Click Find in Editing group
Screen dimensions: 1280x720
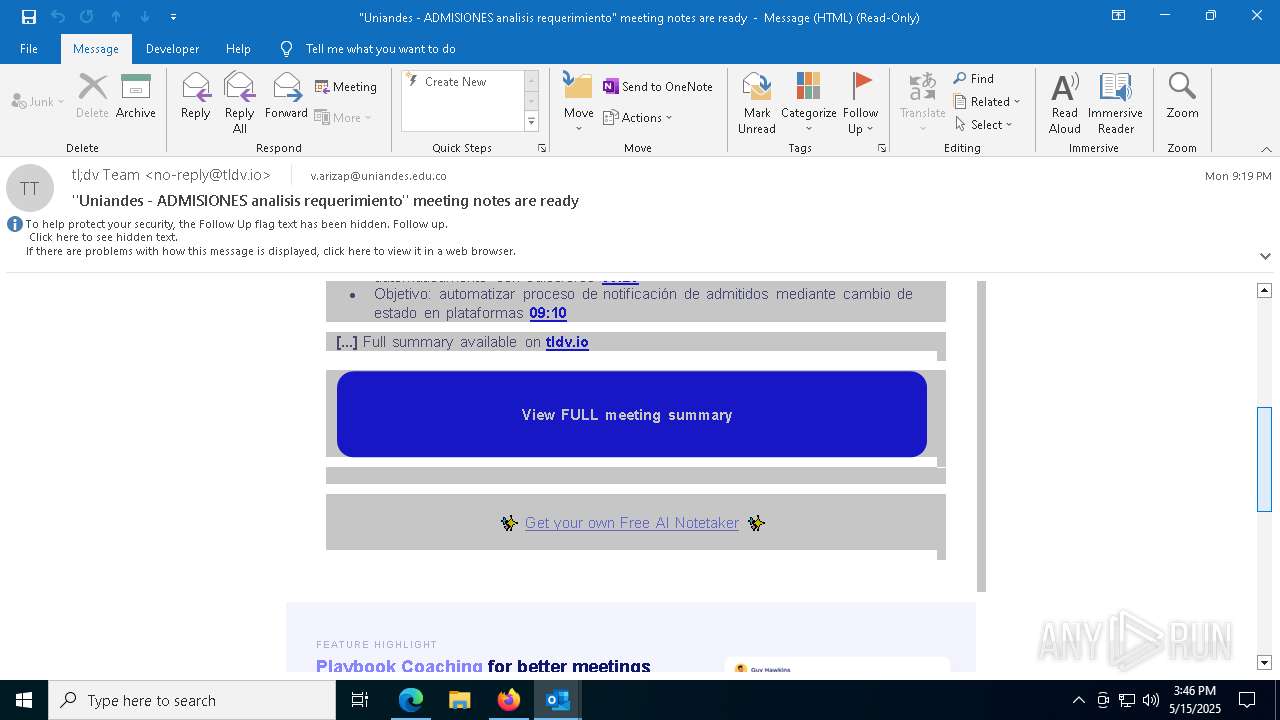974,79
